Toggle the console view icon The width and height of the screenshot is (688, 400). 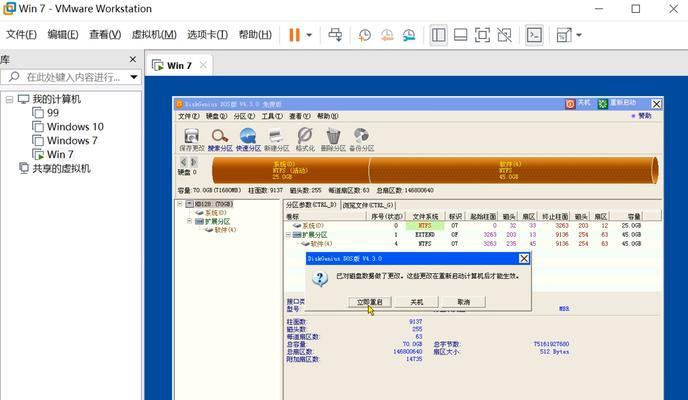click(x=534, y=35)
